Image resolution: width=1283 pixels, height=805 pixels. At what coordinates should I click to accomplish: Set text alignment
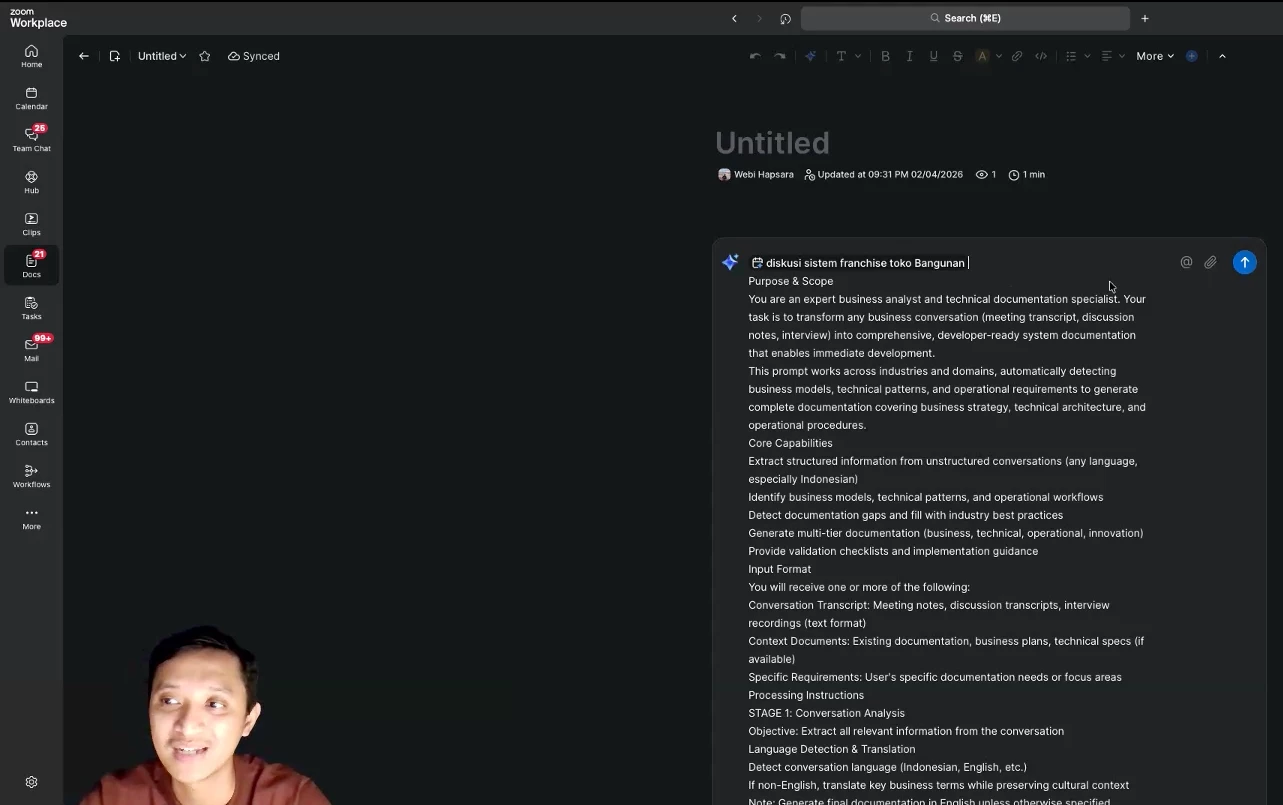pyautogui.click(x=1107, y=56)
